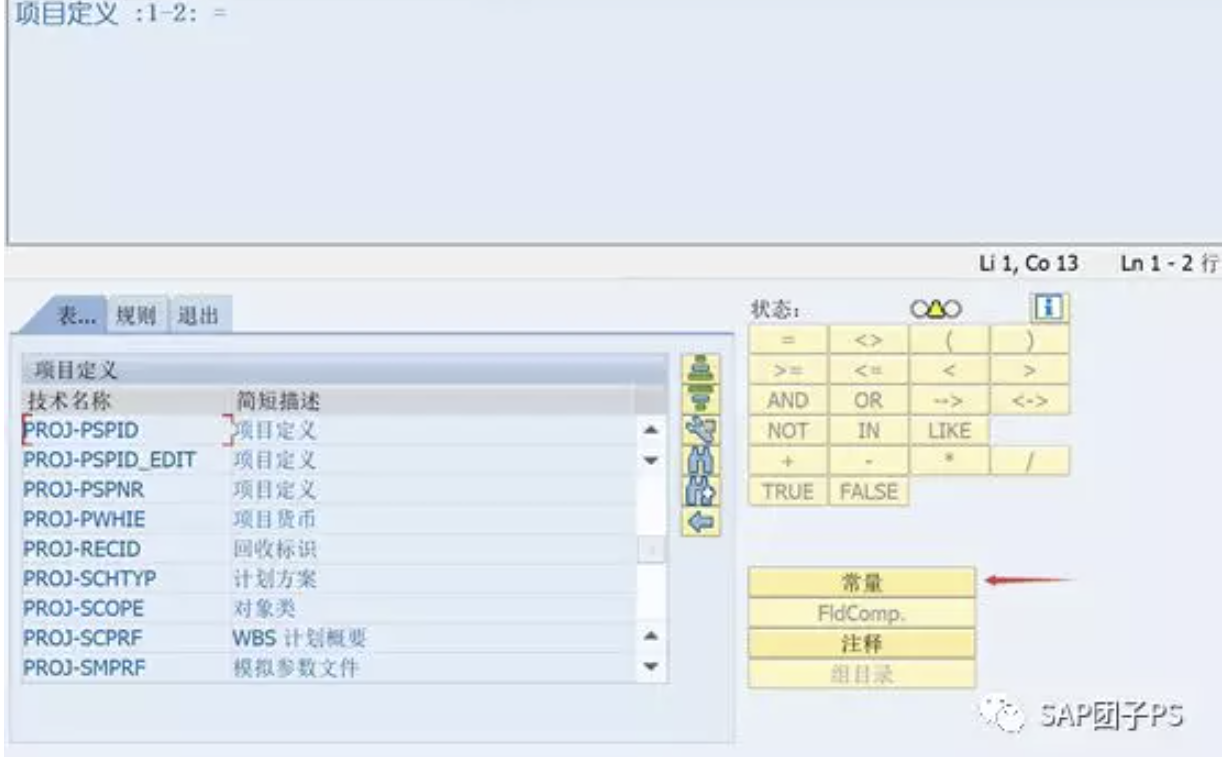This screenshot has height=757, width=1224.
Task: Insert the > greater-than operator
Action: (x=1030, y=370)
